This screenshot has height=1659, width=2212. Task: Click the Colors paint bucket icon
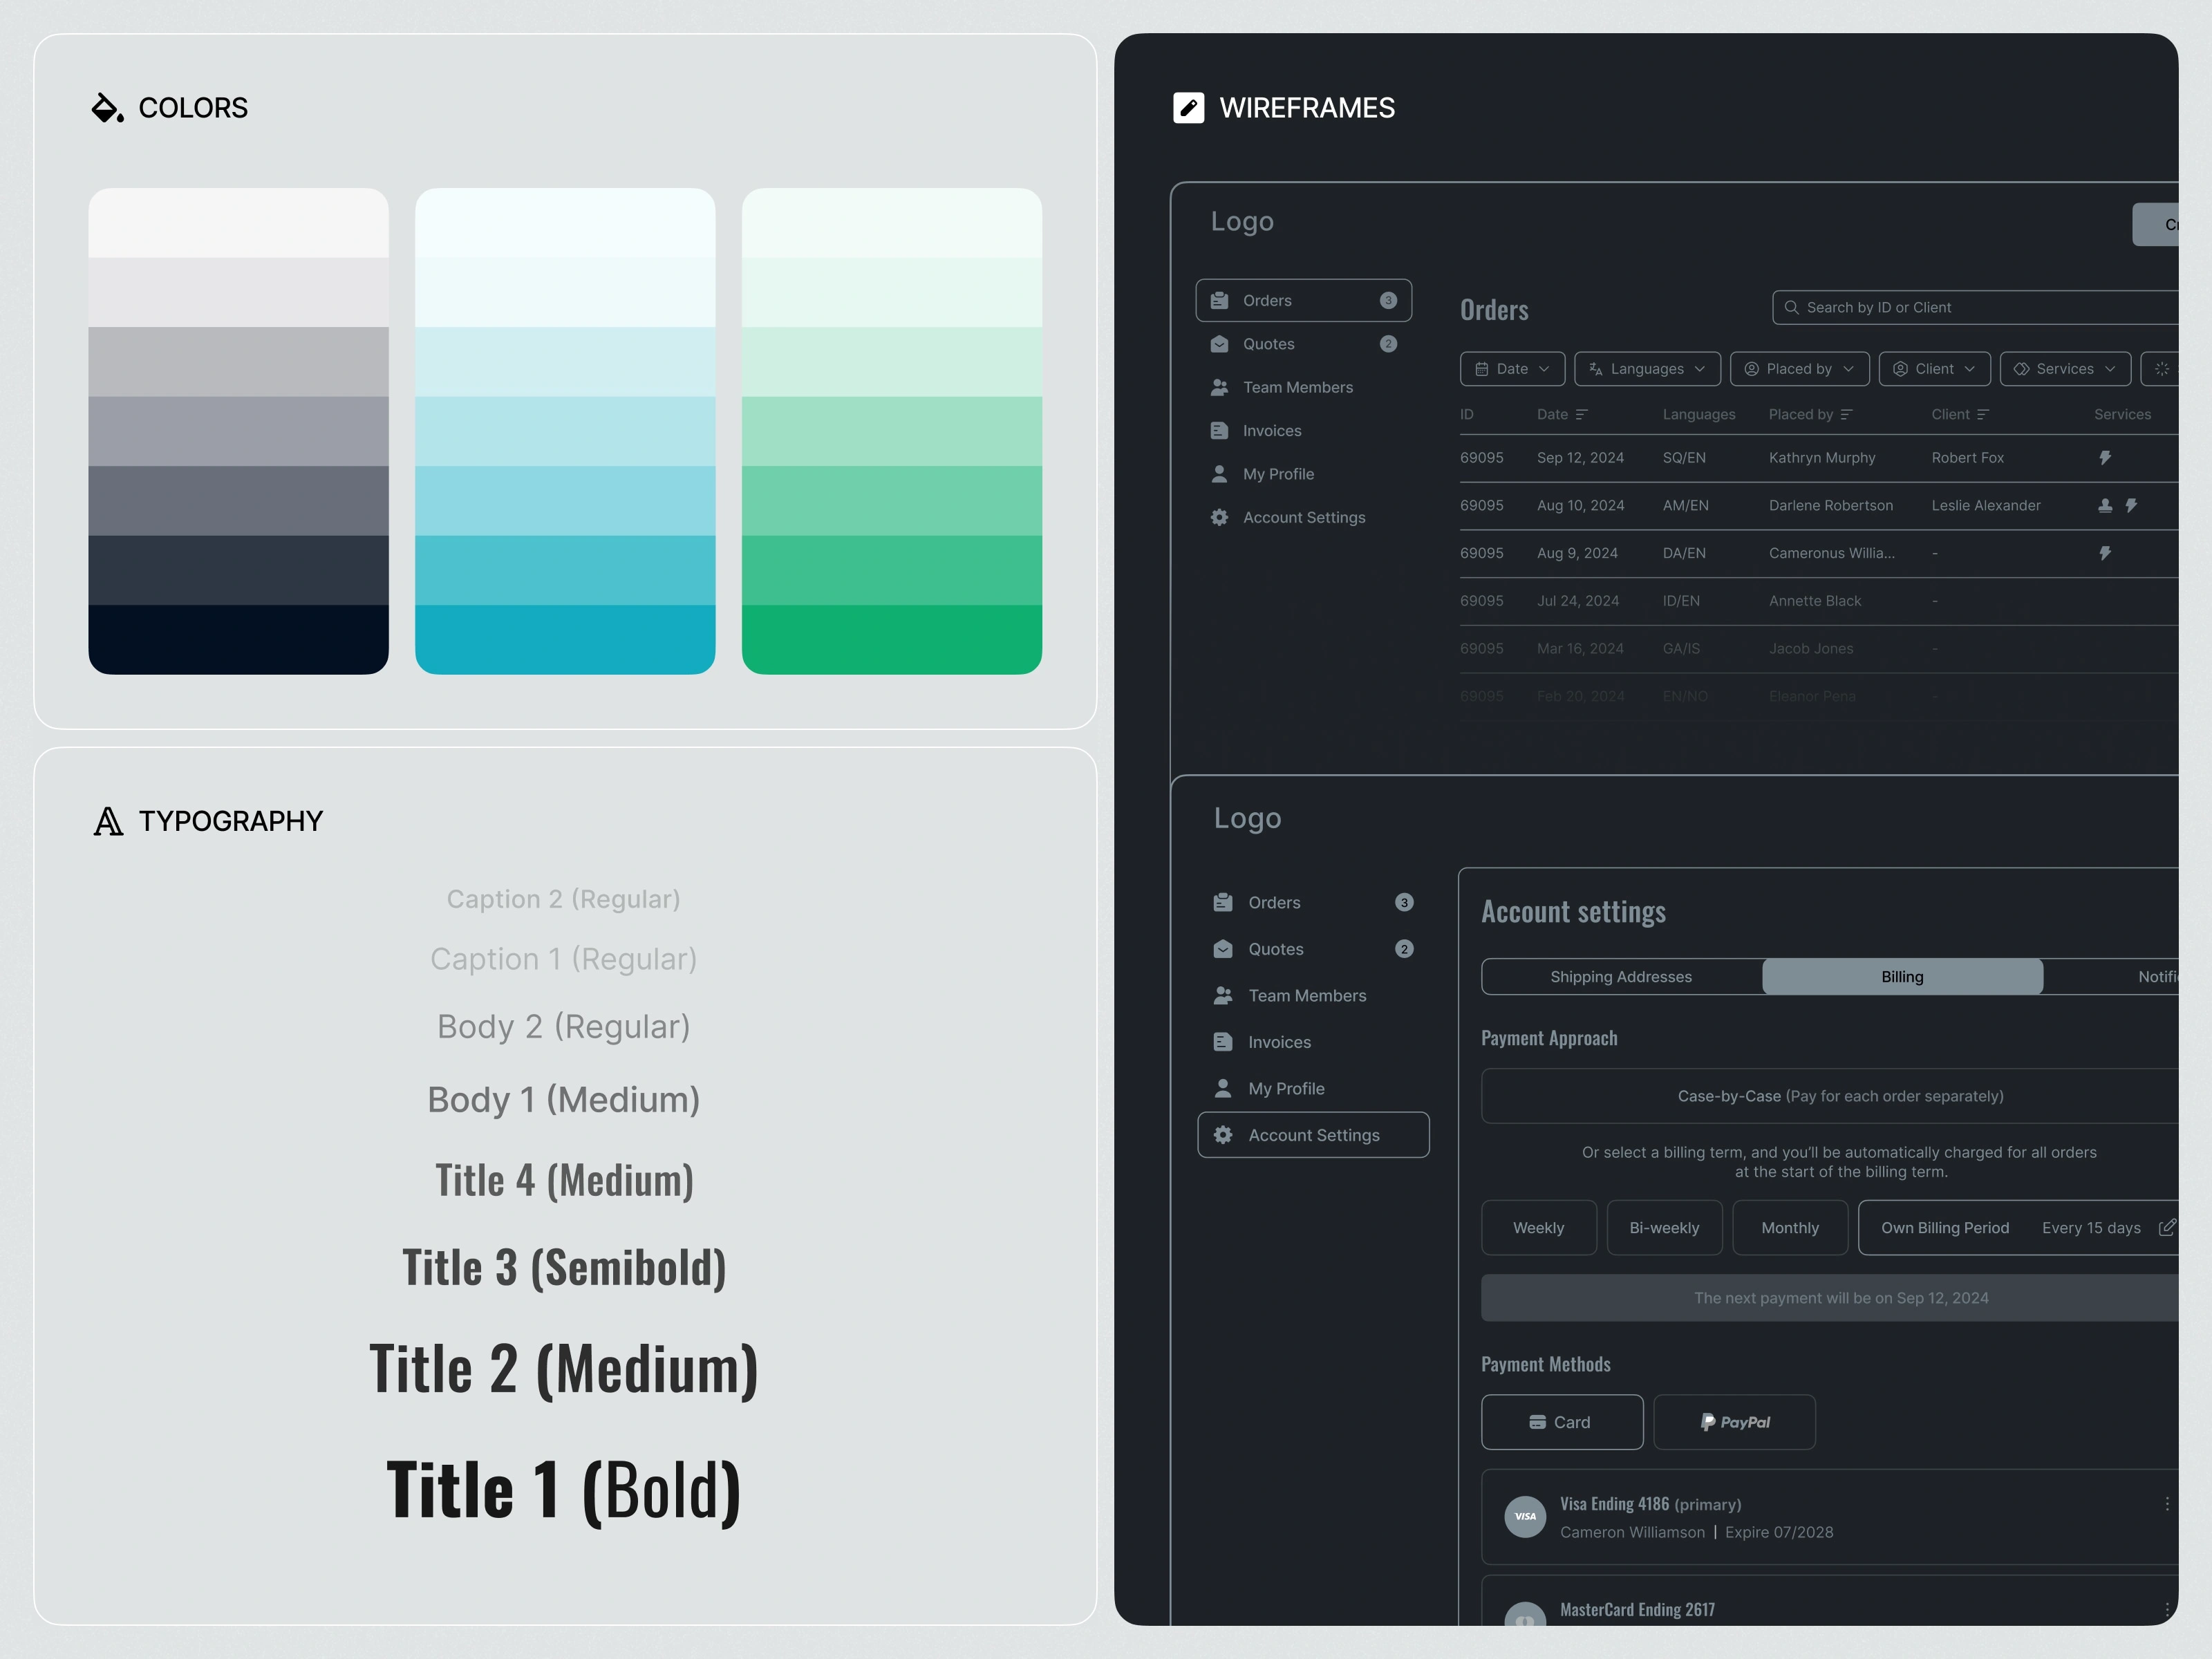[x=107, y=108]
